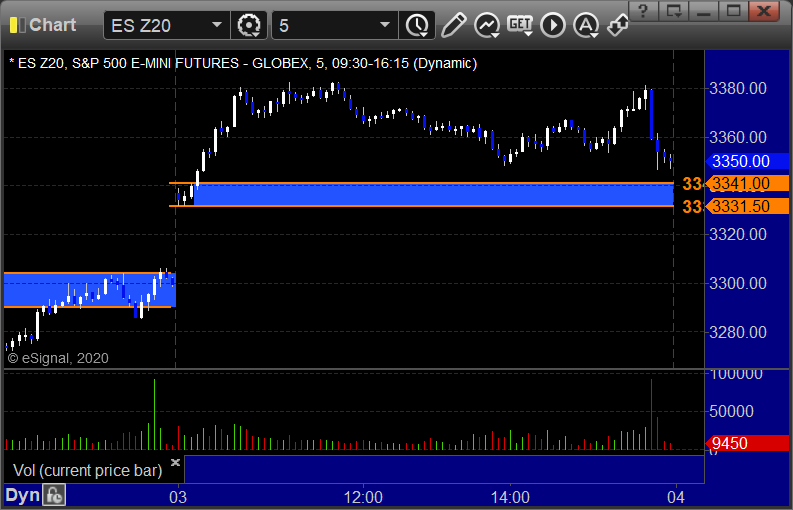793x510 pixels.
Task: Expand the interval 5 dropdown
Action: 385,25
